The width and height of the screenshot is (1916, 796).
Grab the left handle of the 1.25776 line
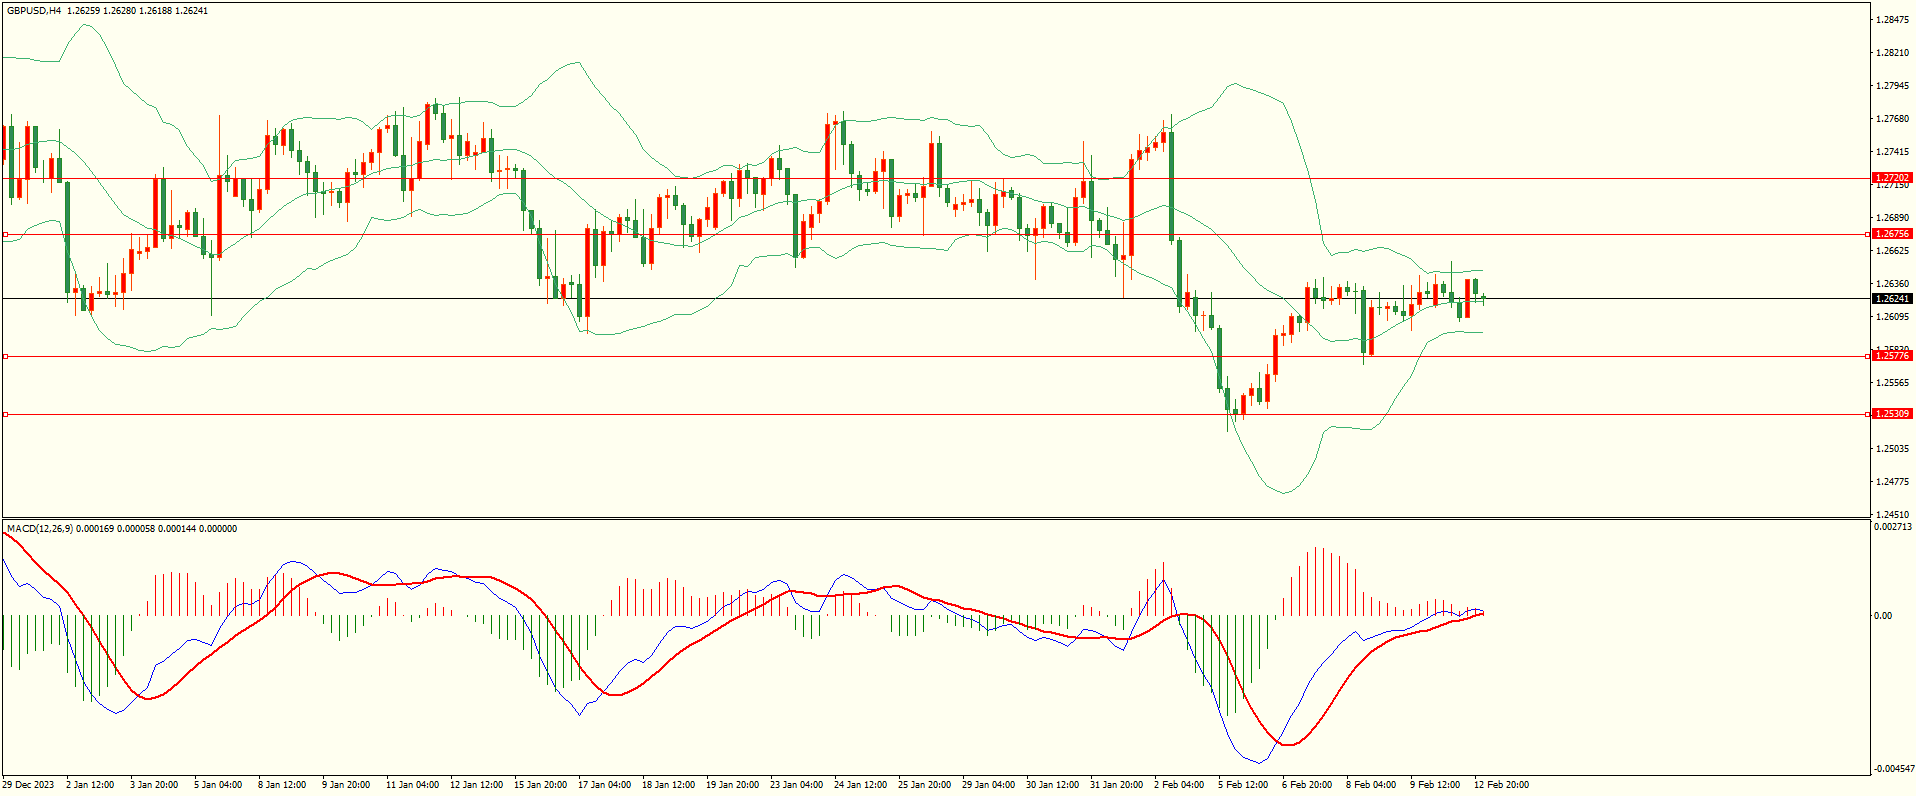5,356
